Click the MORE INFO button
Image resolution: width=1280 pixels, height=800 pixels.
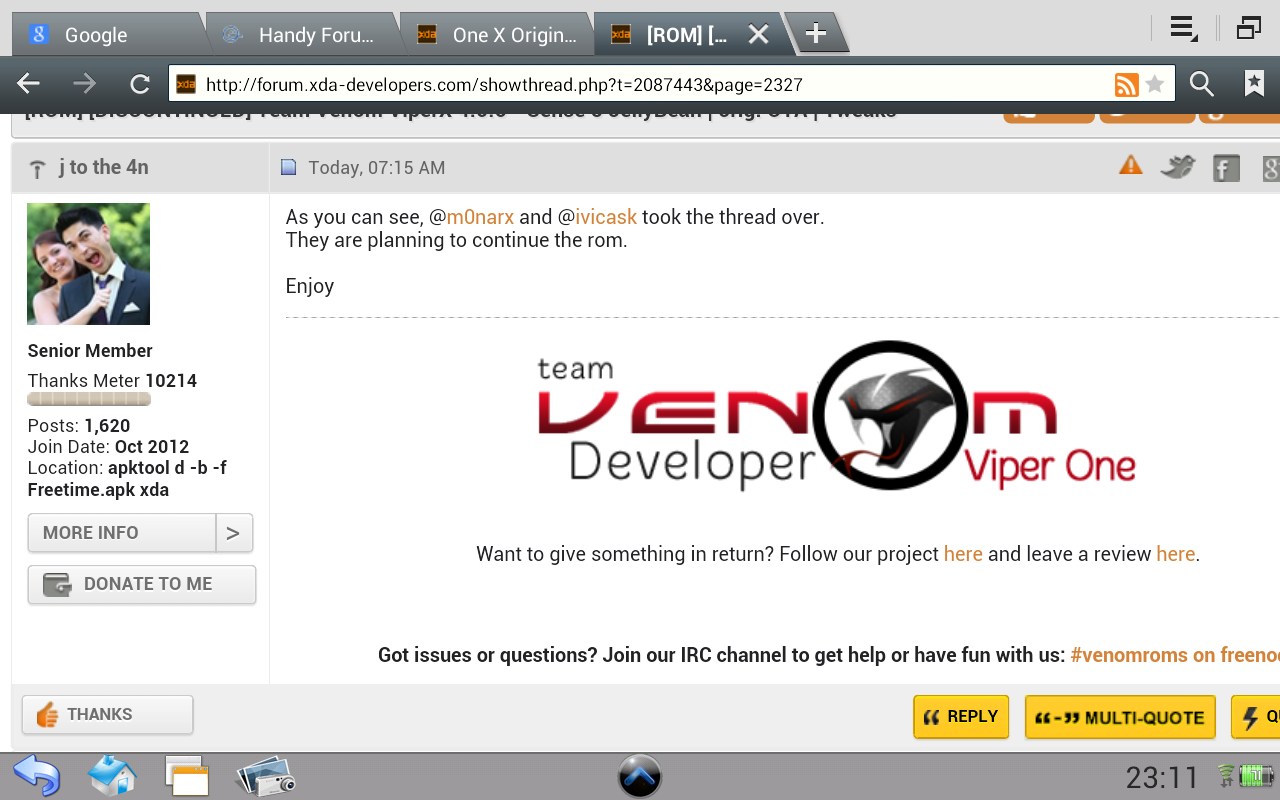tap(122, 533)
